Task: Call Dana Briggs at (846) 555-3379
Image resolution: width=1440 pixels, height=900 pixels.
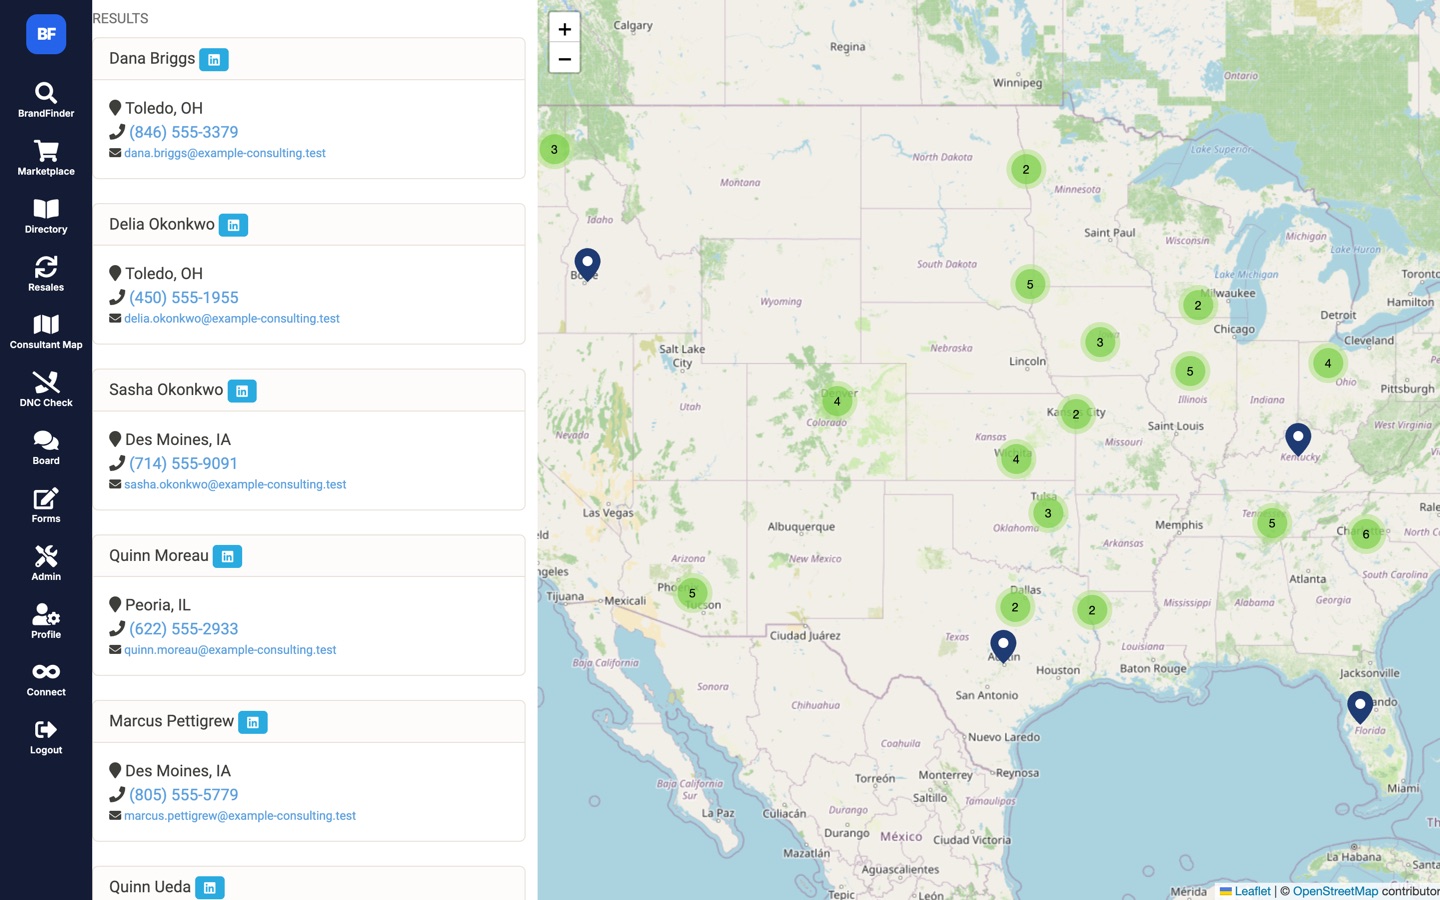Action: pos(184,132)
